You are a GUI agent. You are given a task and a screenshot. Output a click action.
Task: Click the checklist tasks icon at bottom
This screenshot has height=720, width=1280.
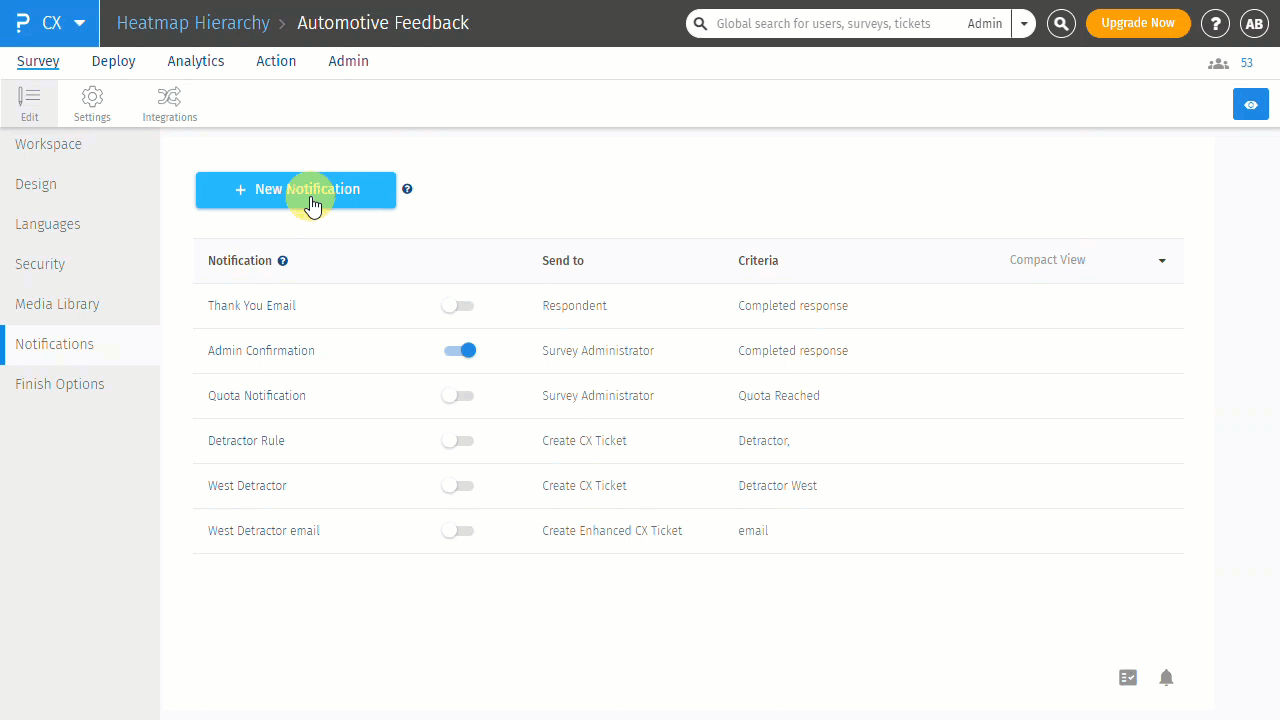(x=1128, y=678)
